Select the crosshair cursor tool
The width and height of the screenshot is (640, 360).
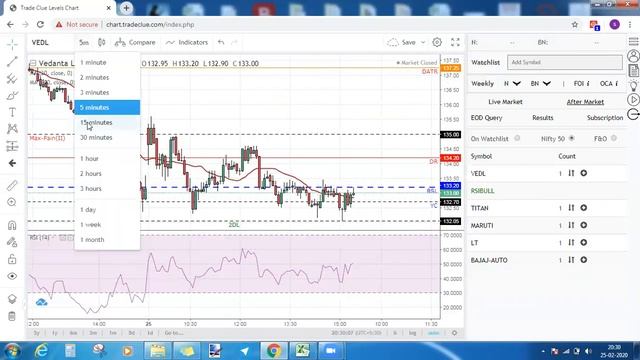[x=12, y=44]
